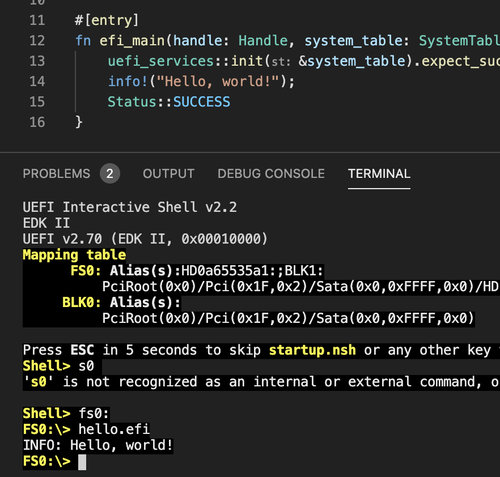Click 'UEFI Interactive Shell v2.2' terminal line

click(x=130, y=207)
